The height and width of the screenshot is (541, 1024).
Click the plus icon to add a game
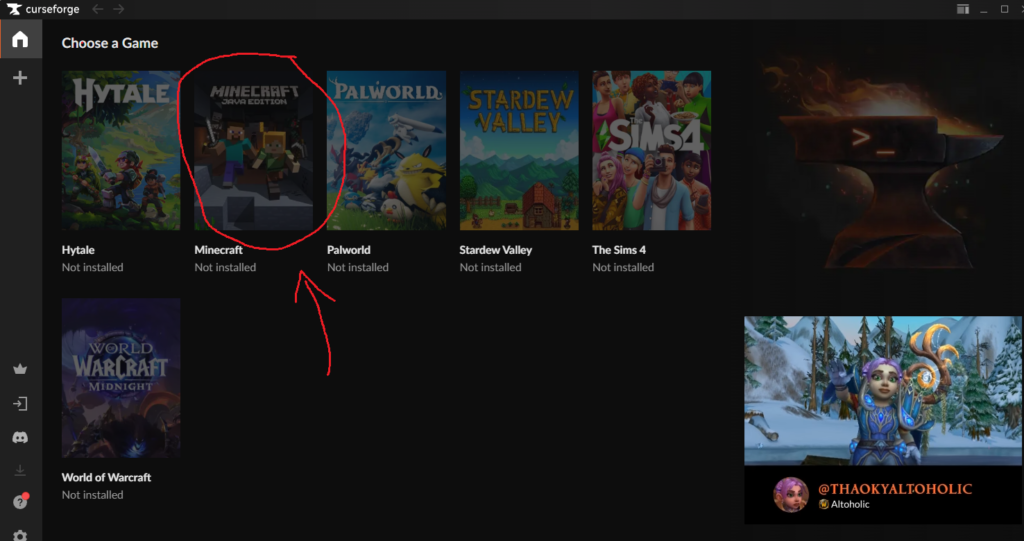(x=20, y=78)
